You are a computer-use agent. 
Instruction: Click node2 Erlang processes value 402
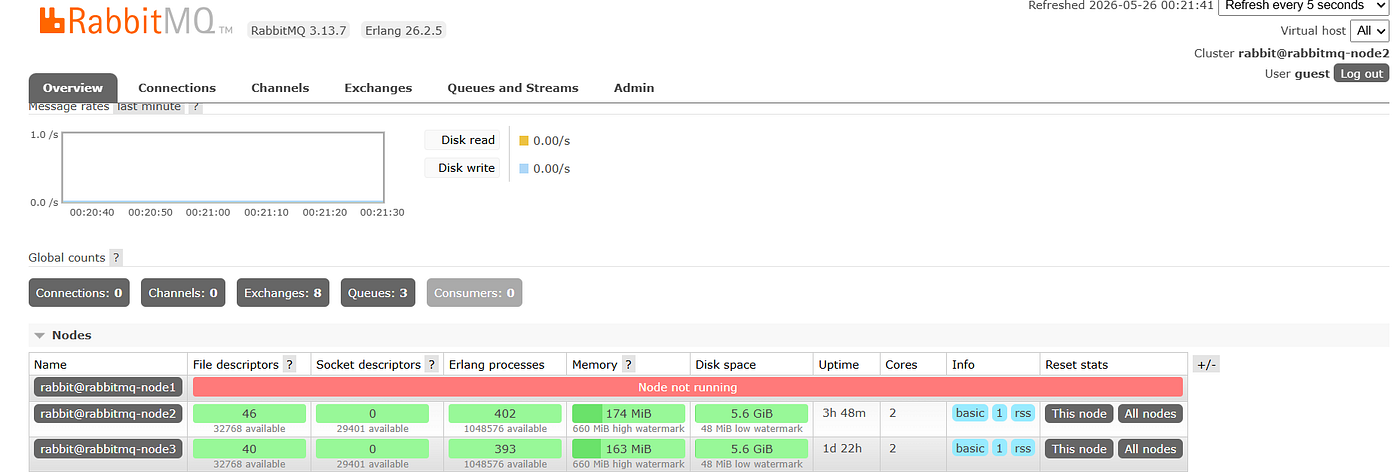click(505, 413)
